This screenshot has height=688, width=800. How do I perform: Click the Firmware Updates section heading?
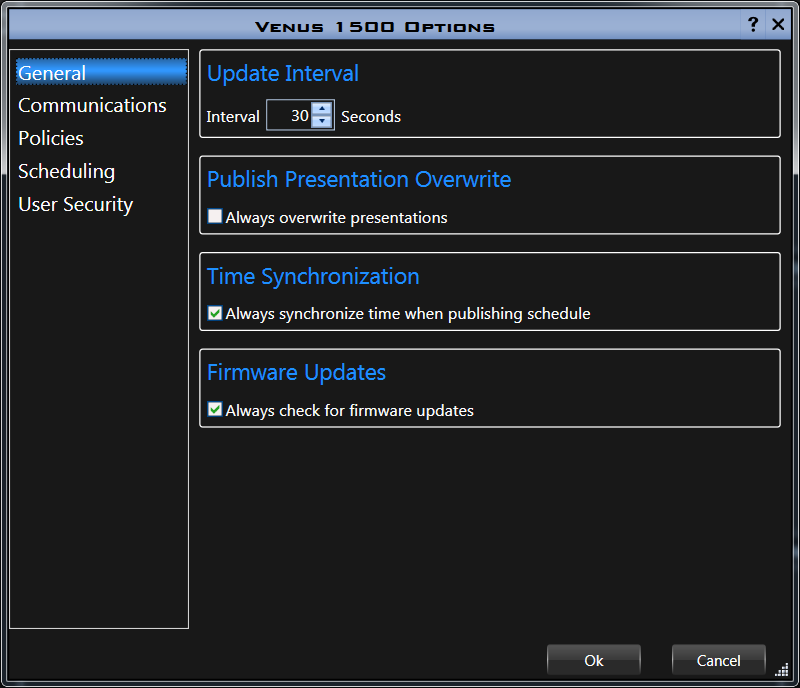[x=296, y=372]
